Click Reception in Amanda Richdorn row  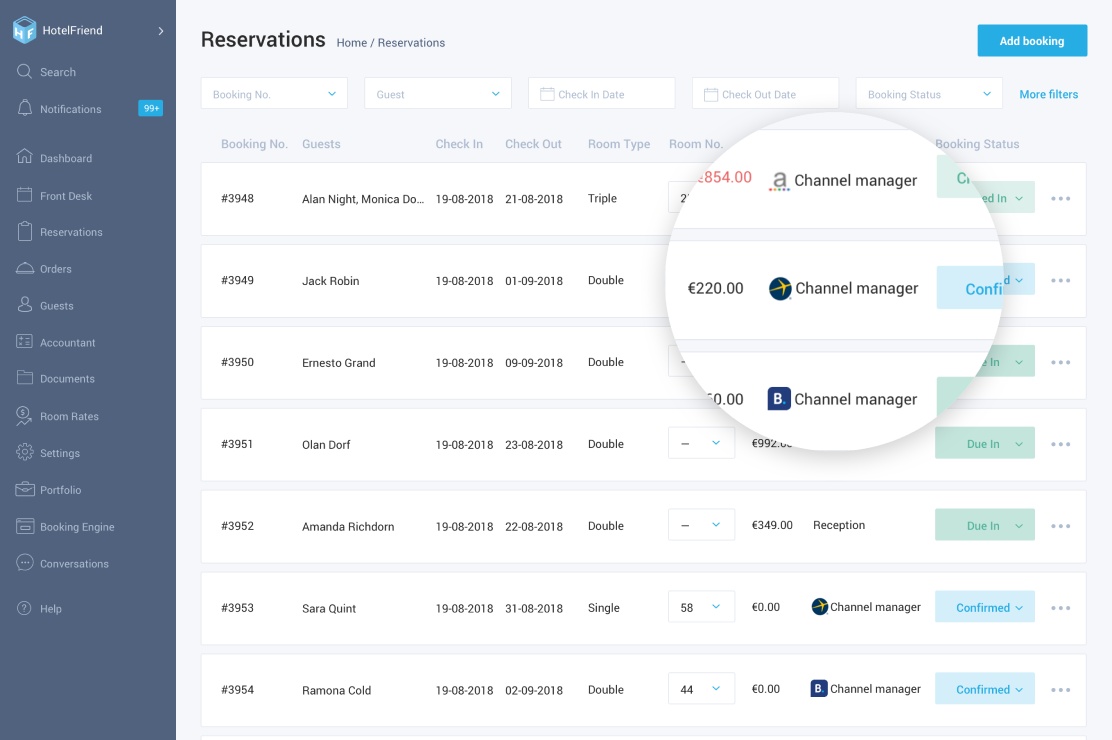(x=838, y=525)
